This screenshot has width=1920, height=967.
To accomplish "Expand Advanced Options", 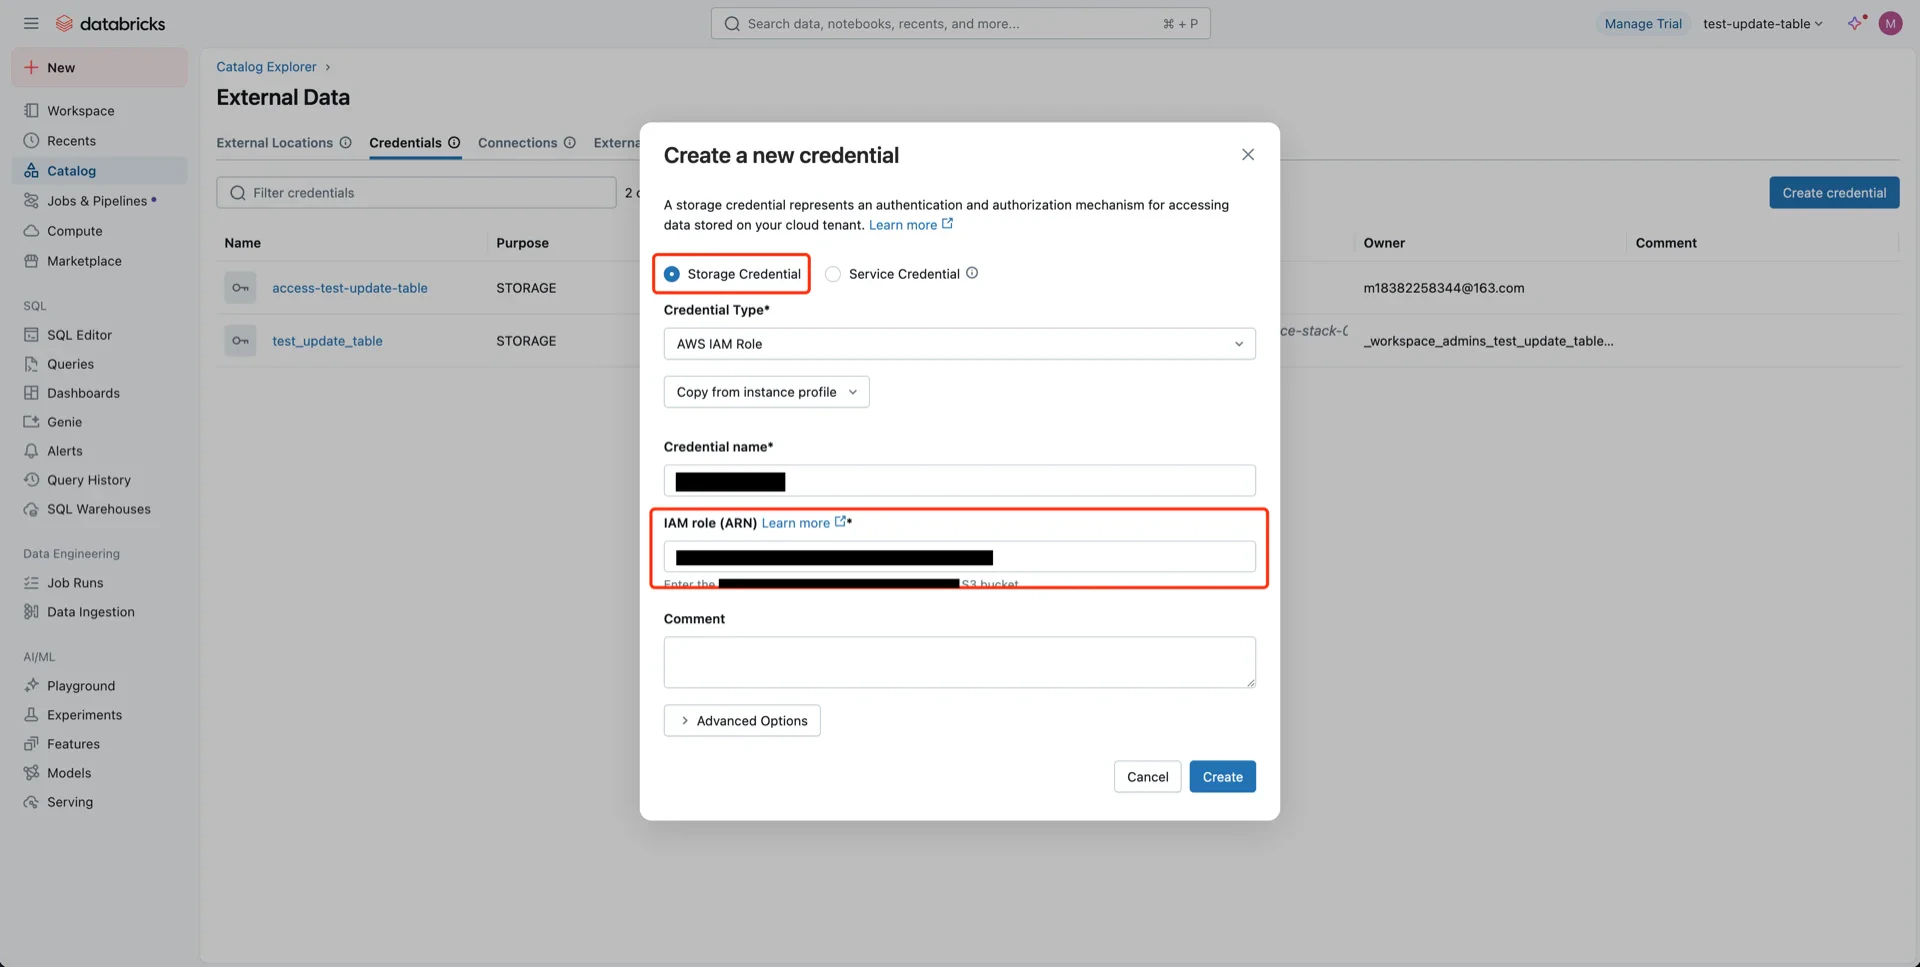I will click(742, 721).
